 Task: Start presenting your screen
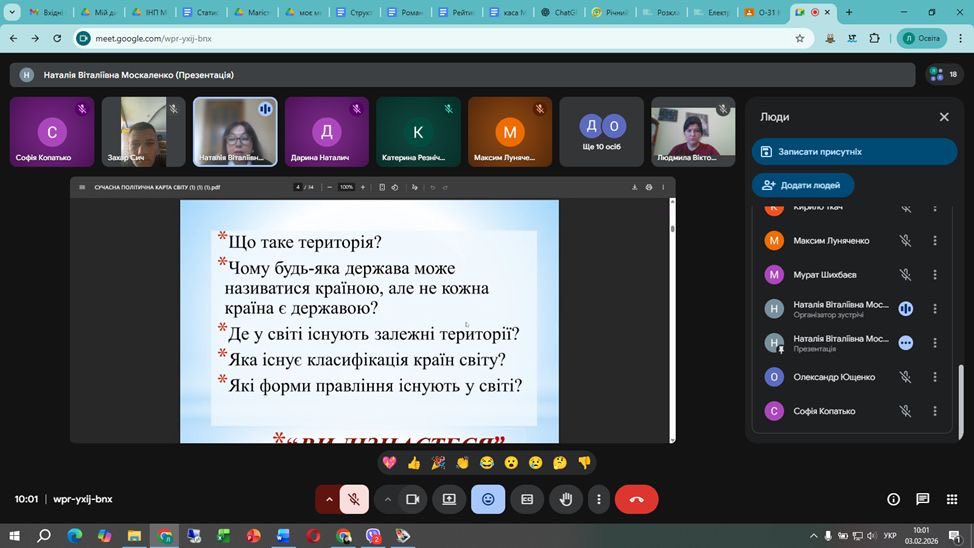(x=449, y=499)
